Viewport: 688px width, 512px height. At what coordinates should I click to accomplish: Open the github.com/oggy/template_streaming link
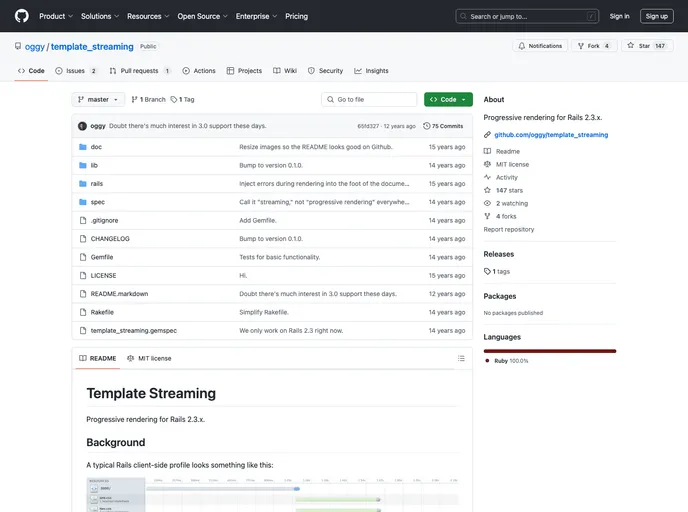coord(550,134)
